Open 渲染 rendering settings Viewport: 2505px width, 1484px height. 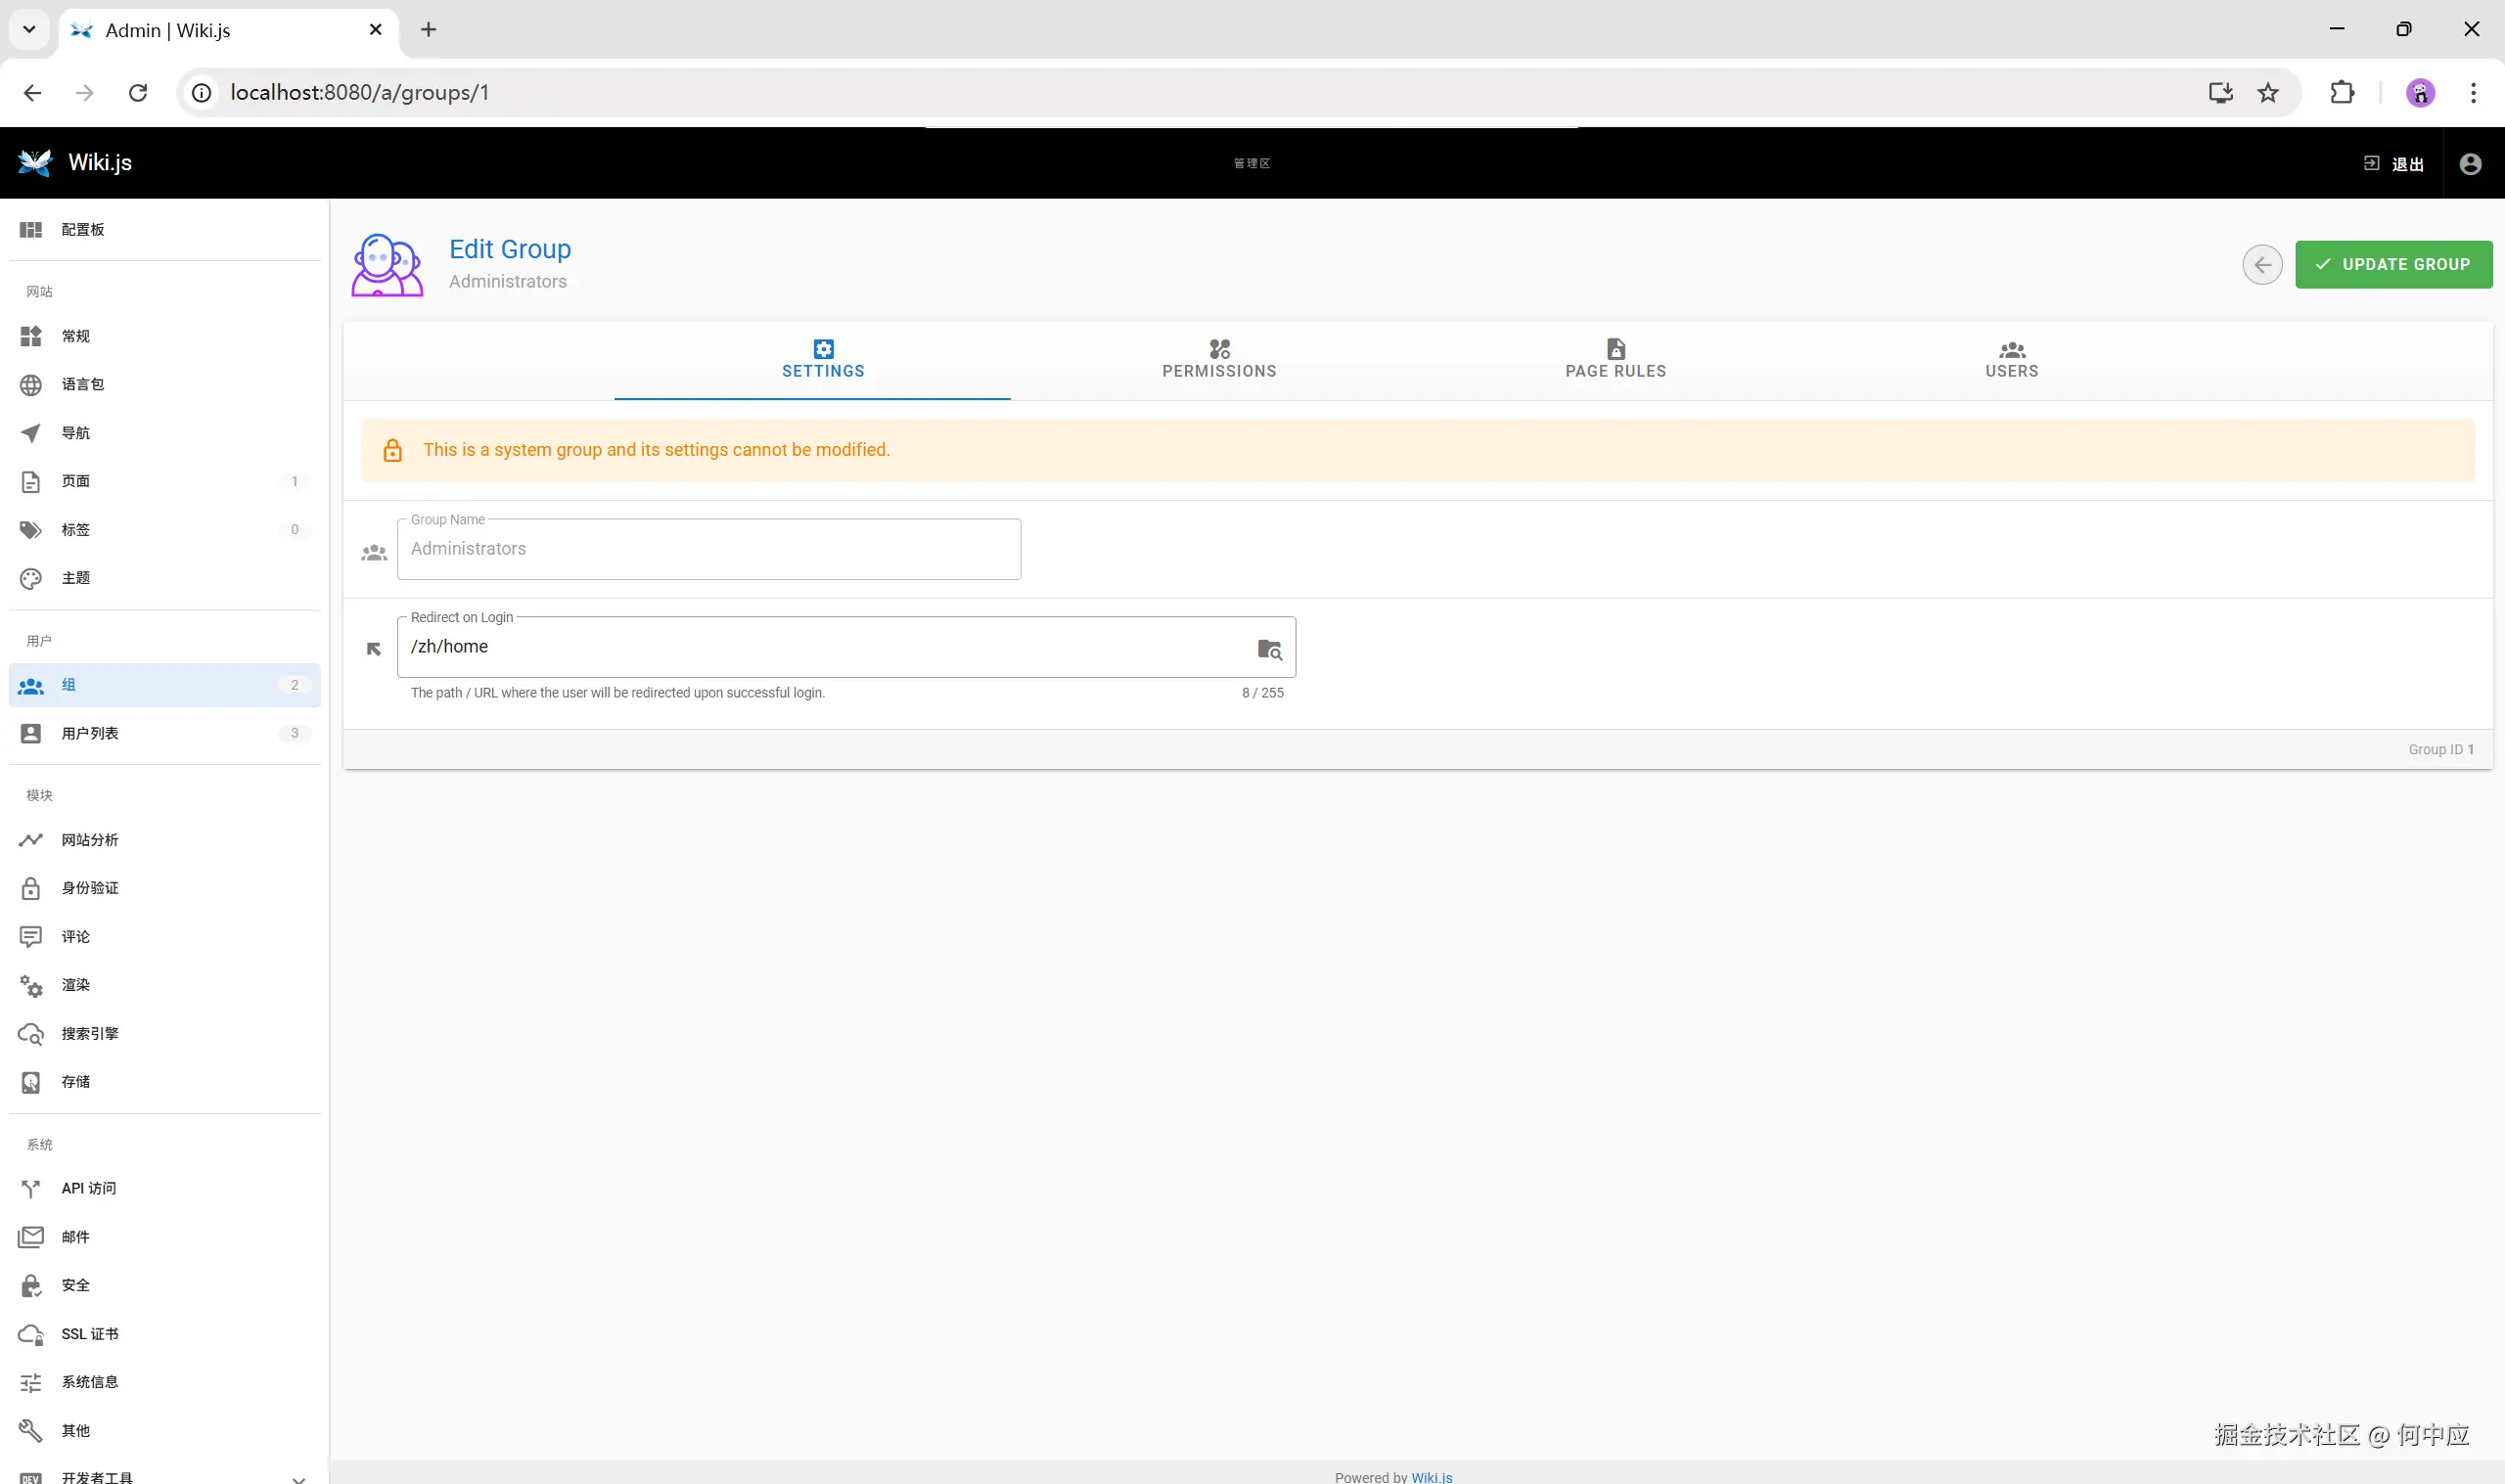(76, 985)
